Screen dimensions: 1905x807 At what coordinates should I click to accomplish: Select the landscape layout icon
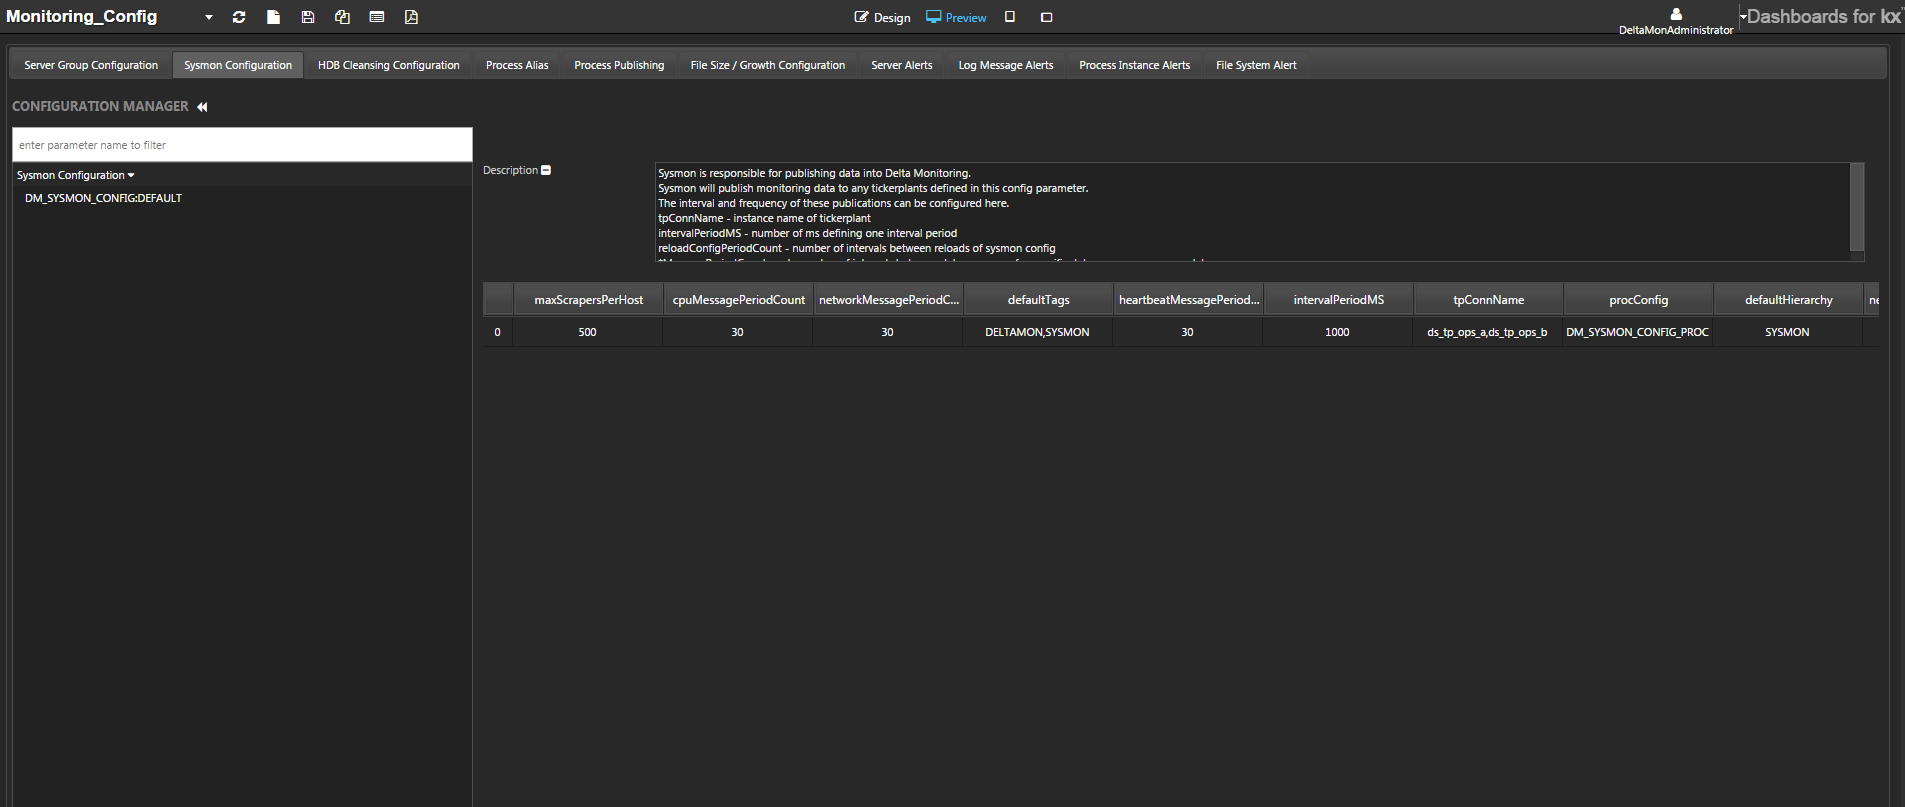pos(1047,17)
